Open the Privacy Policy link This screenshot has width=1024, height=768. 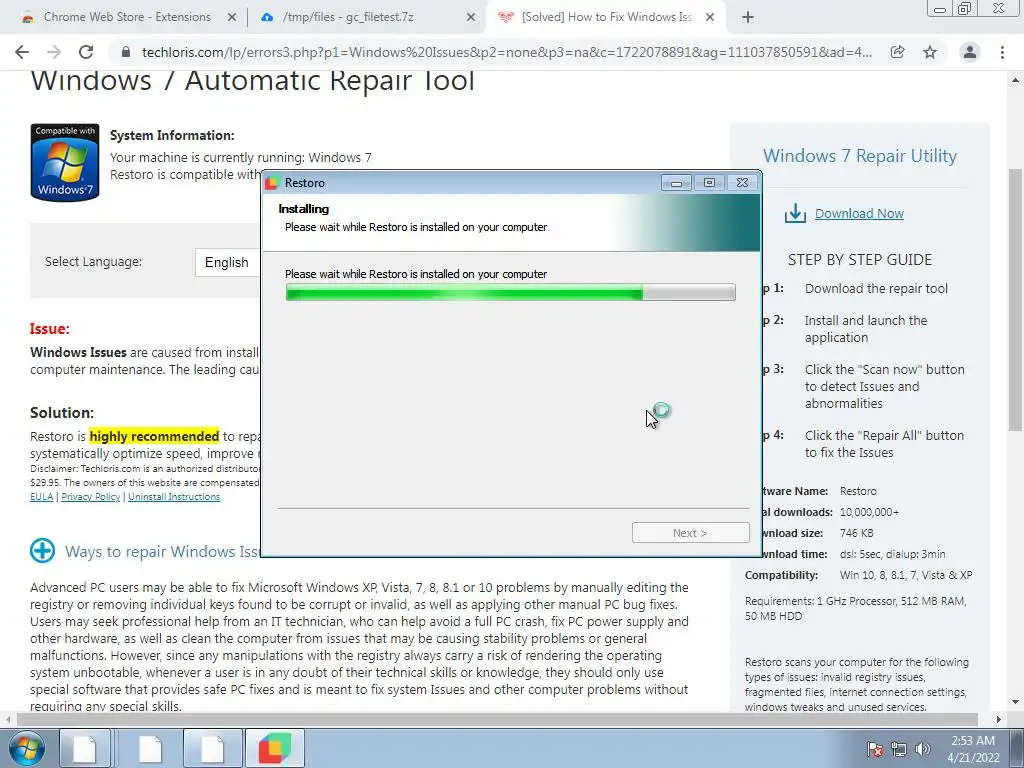(x=90, y=497)
